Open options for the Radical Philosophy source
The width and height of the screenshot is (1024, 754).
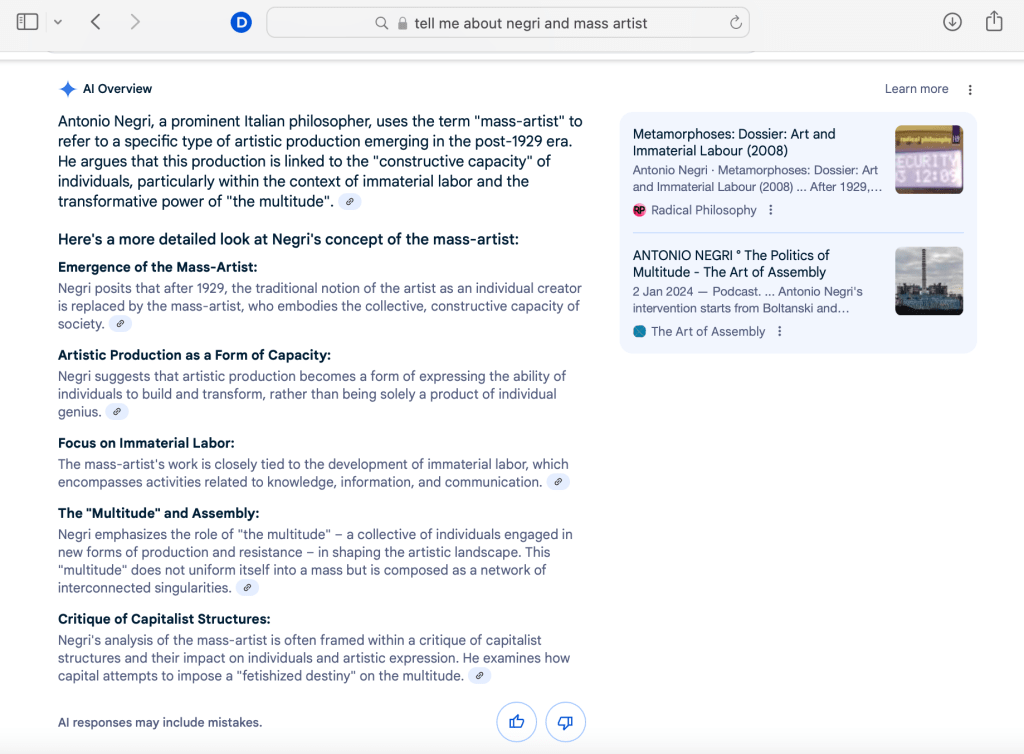pos(770,210)
